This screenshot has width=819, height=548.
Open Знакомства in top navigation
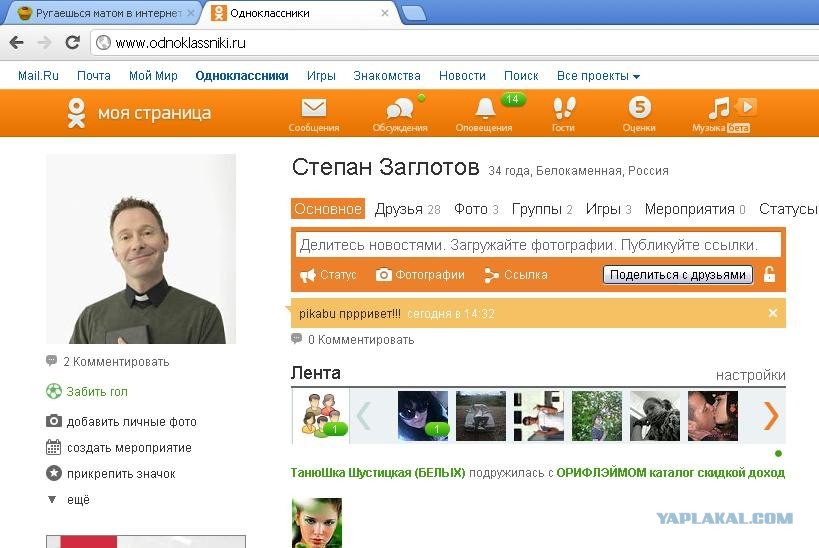pos(387,76)
